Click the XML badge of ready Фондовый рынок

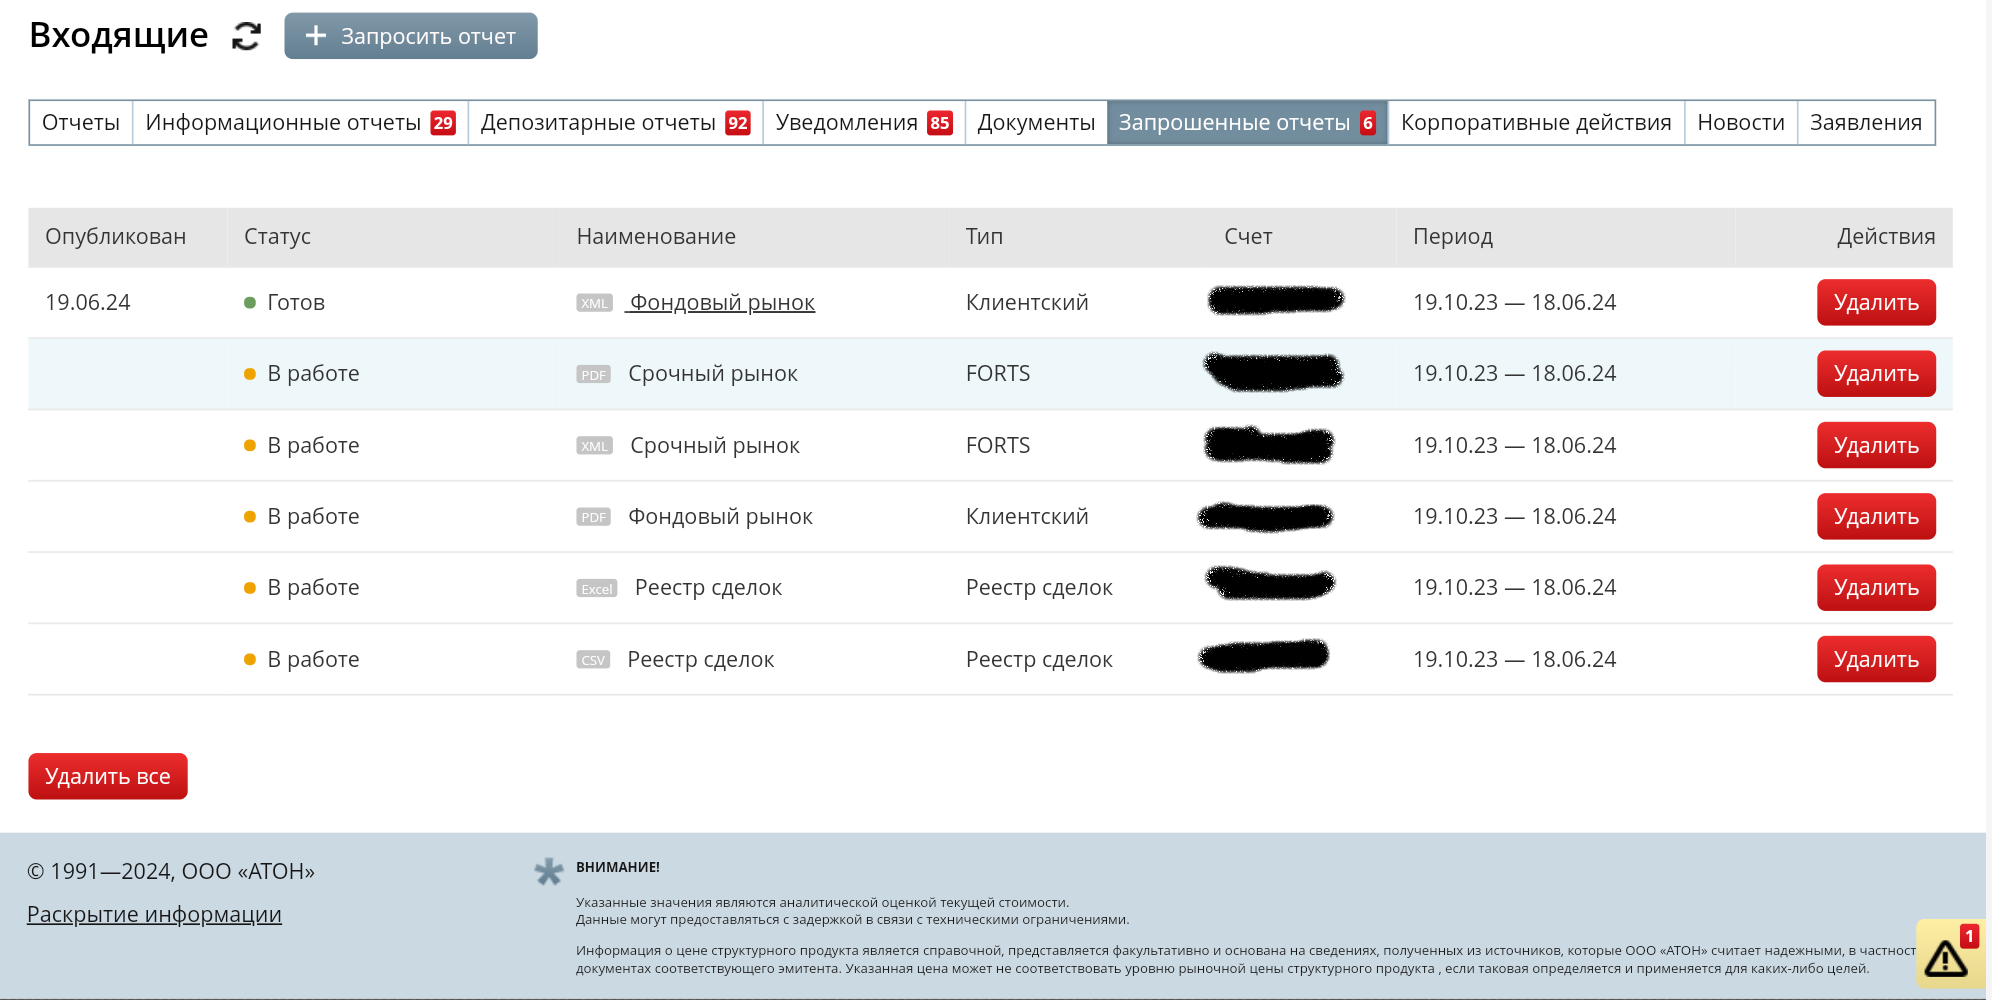pyautogui.click(x=594, y=303)
